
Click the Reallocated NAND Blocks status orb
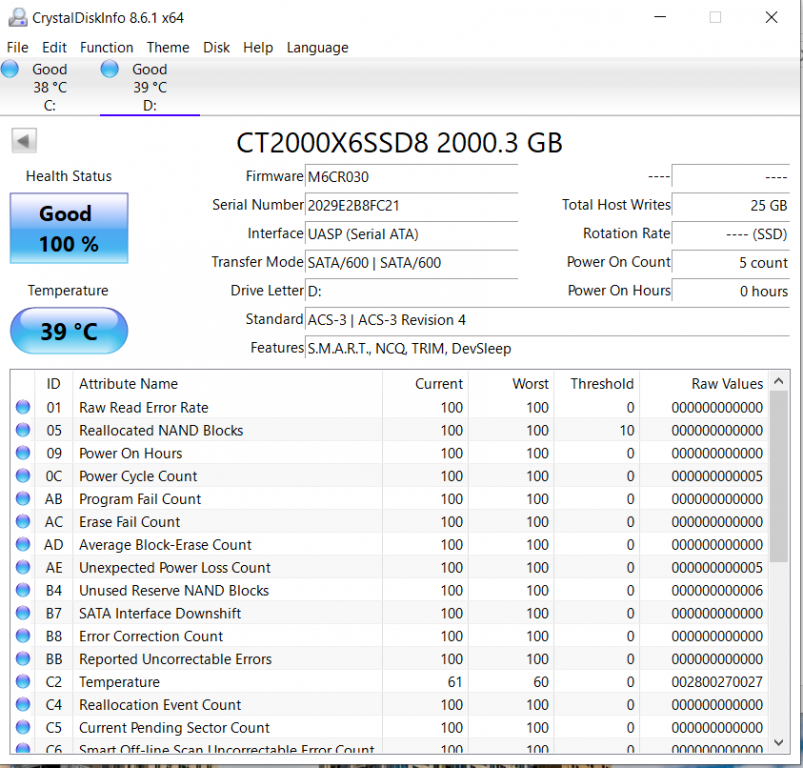pos(23,431)
